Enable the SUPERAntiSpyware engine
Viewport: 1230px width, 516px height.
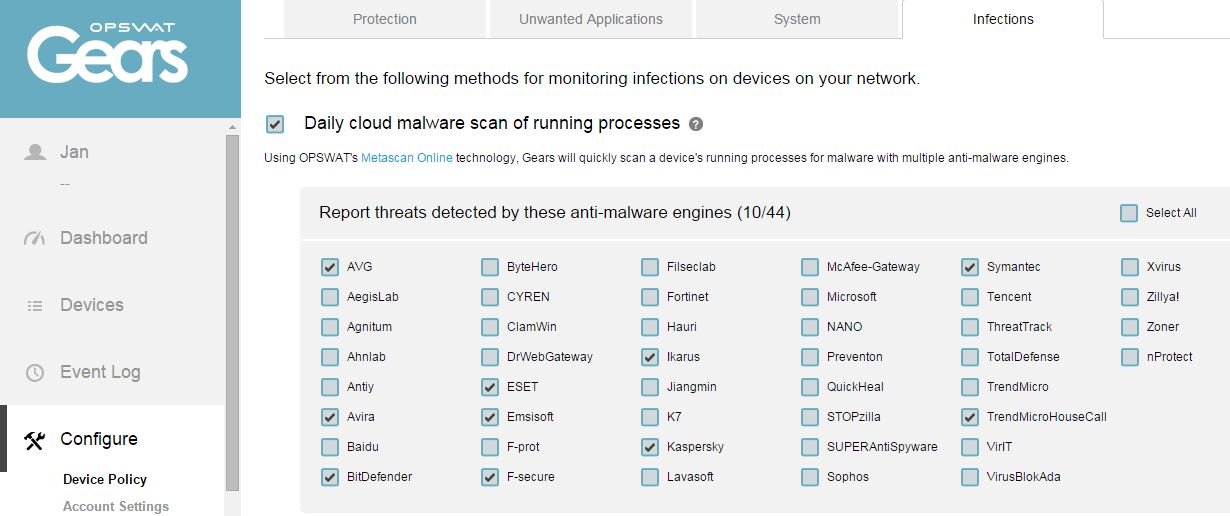pos(810,447)
